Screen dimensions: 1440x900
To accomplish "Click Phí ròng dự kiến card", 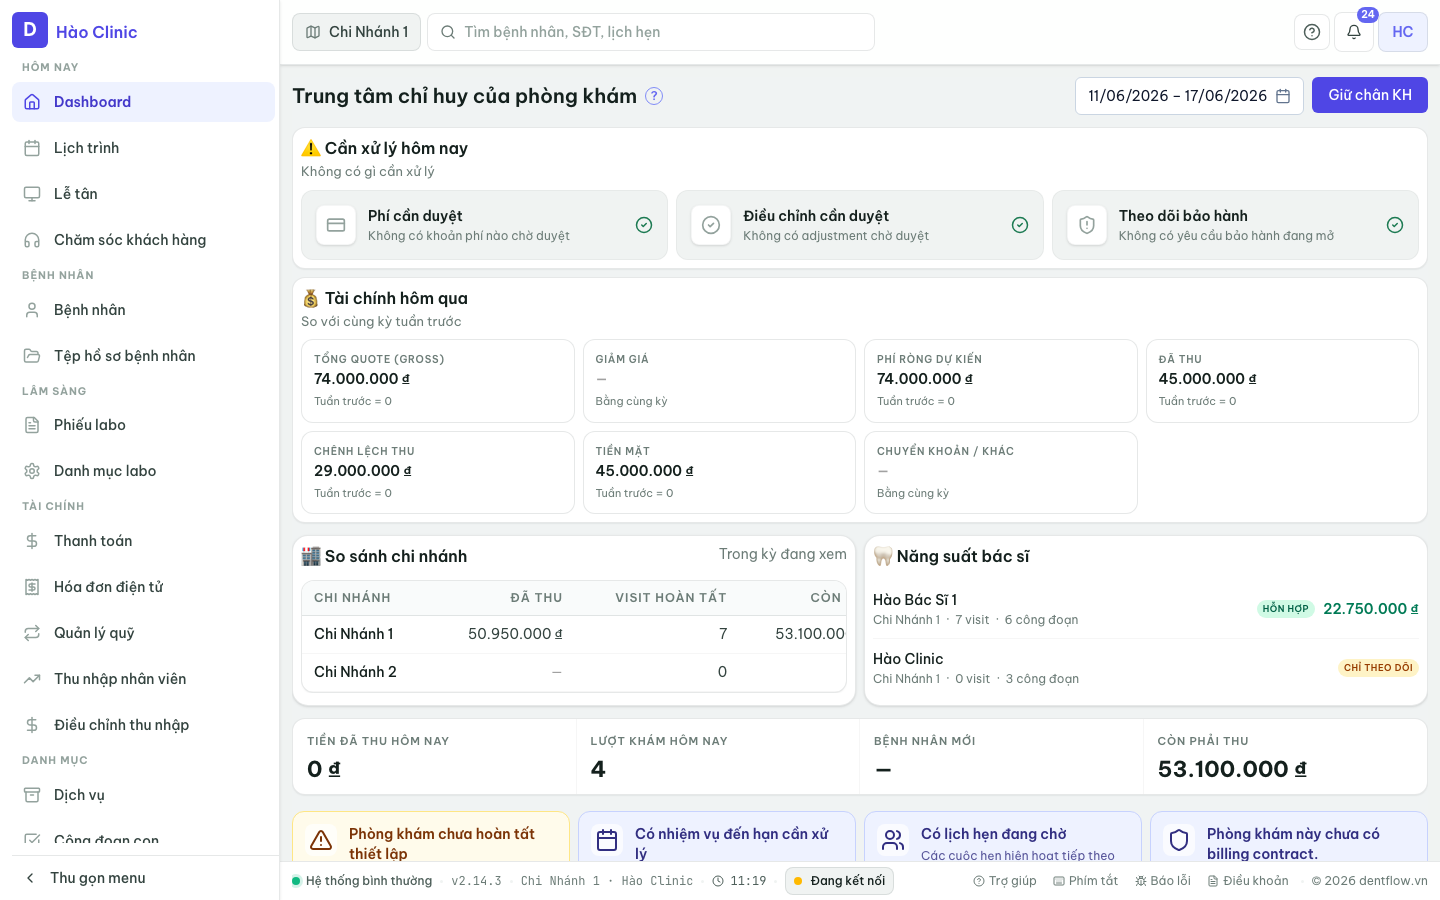I will pos(1001,381).
